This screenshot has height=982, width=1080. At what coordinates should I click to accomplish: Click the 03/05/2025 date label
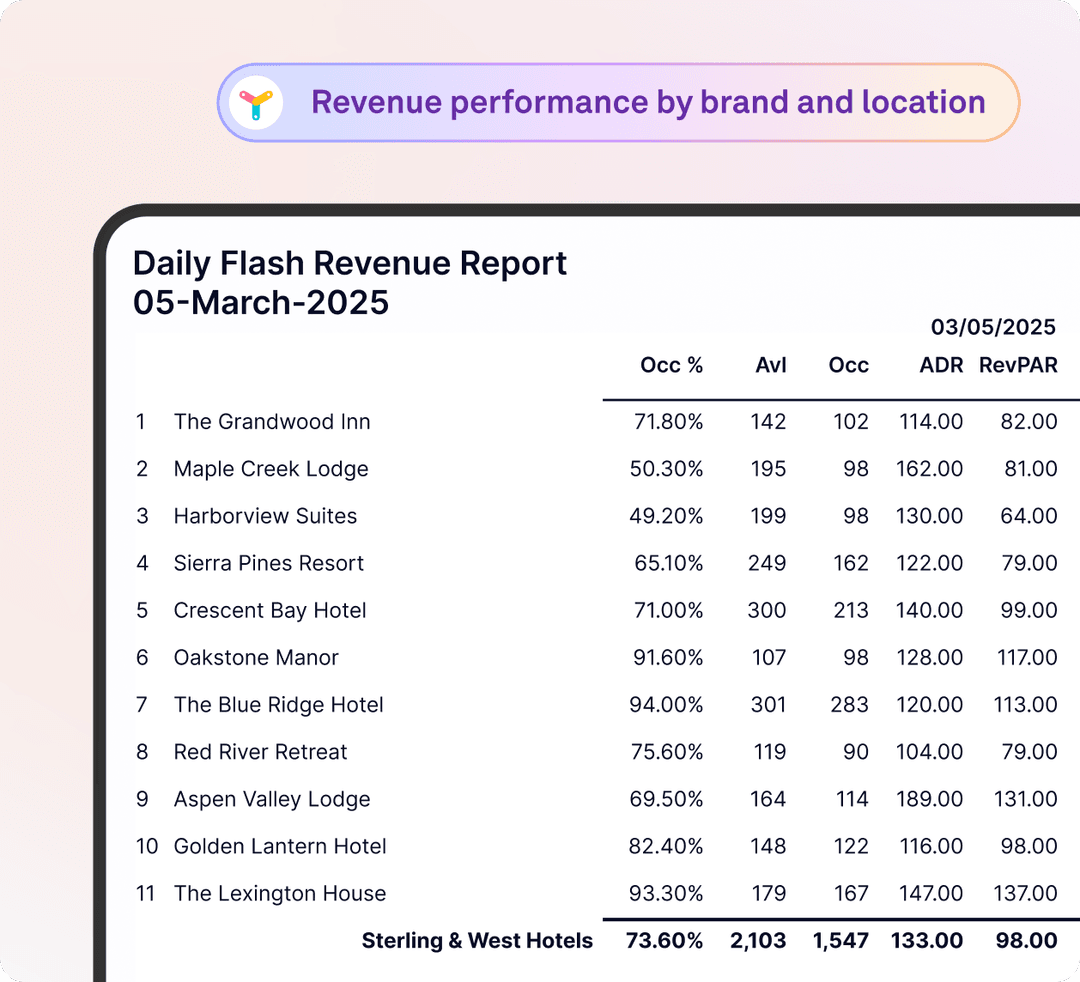click(x=993, y=326)
